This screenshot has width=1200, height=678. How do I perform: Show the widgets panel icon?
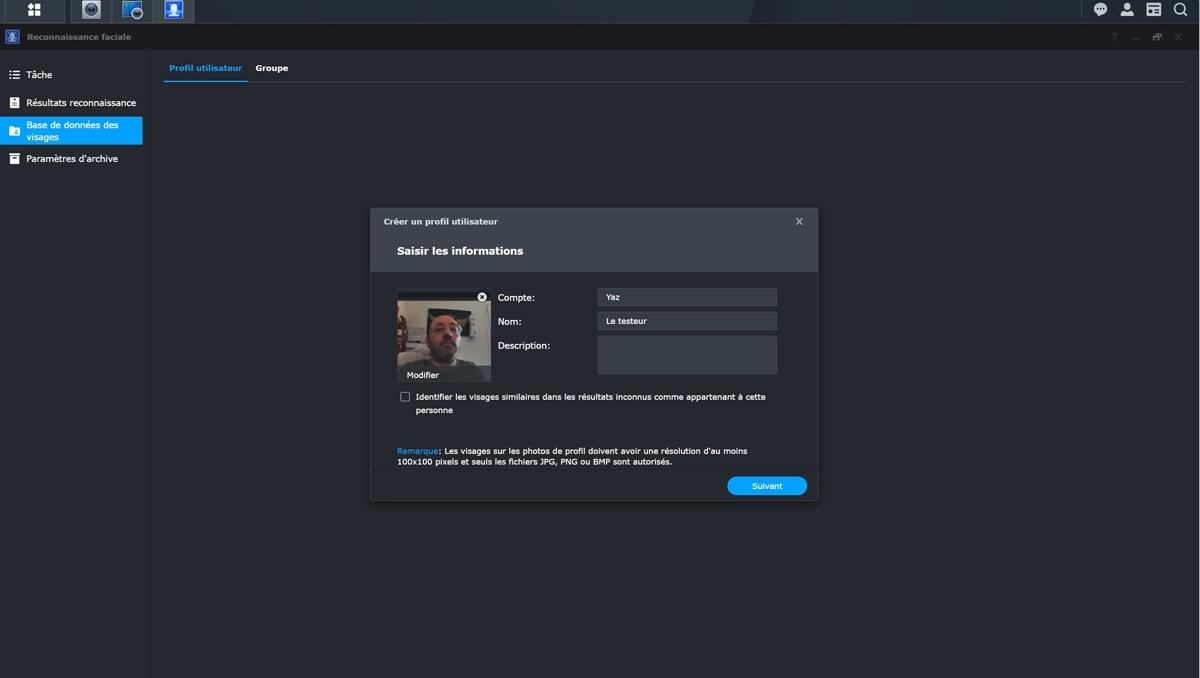tap(1153, 10)
